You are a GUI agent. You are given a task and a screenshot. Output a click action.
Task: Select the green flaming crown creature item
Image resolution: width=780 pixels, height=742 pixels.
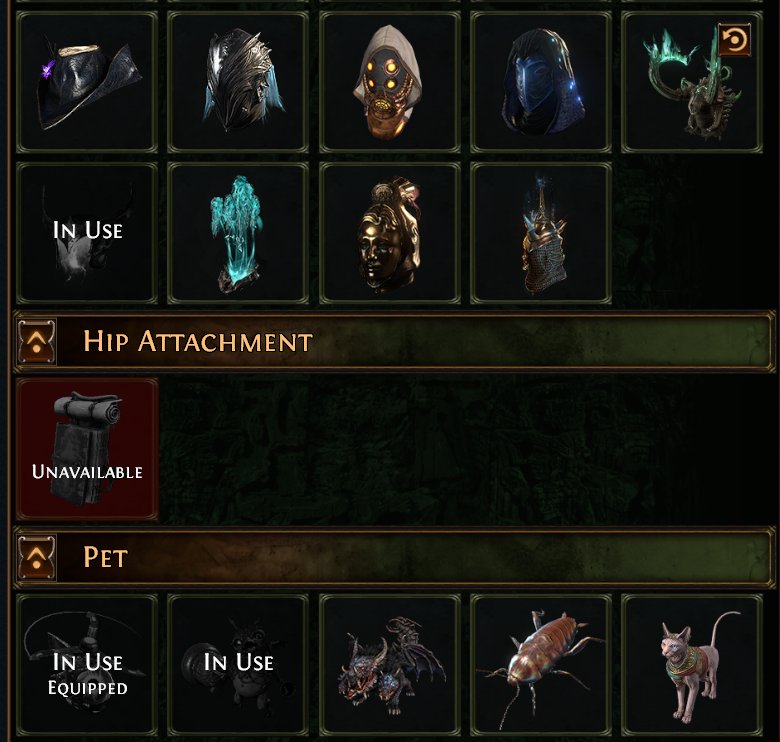tap(692, 83)
